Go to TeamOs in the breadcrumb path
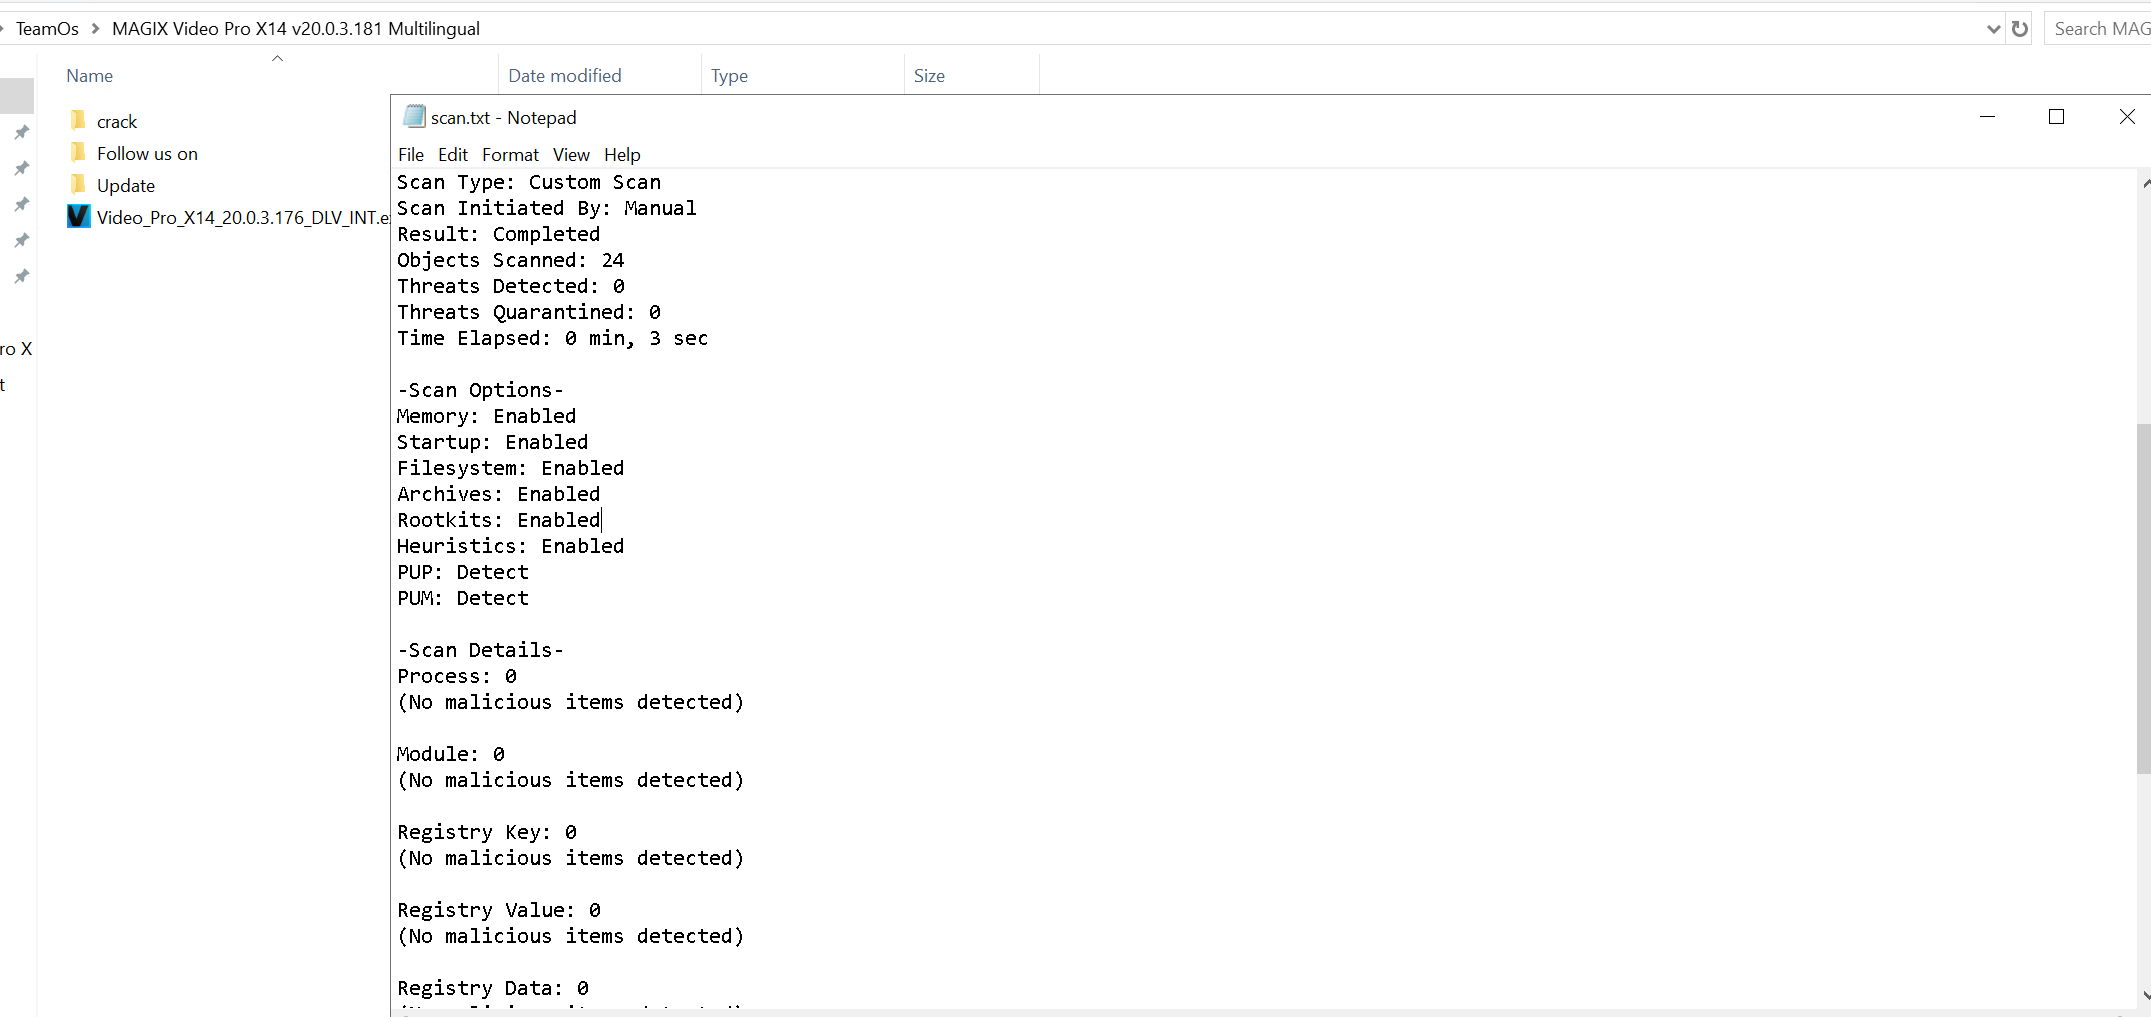The height and width of the screenshot is (1017, 2151). tap(47, 29)
